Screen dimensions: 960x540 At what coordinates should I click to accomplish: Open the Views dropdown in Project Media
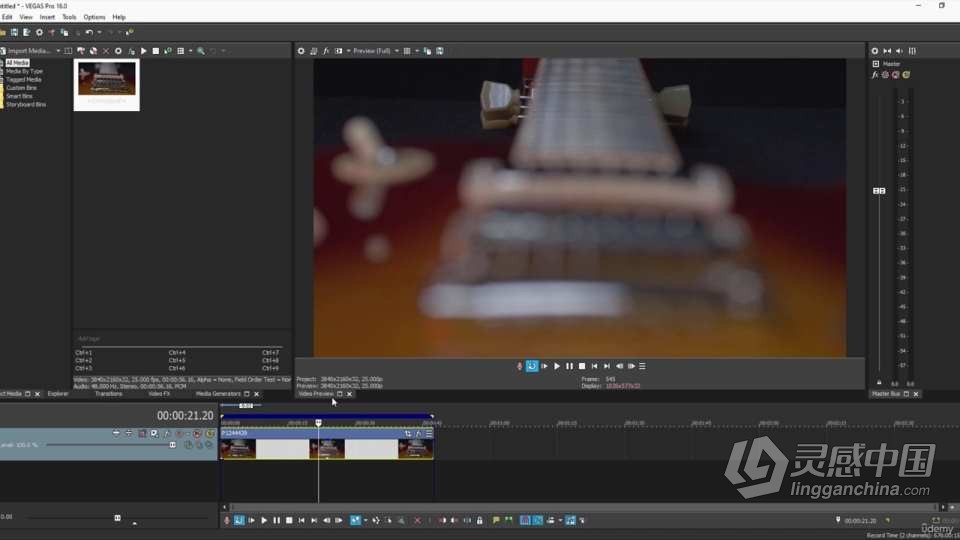coord(190,51)
